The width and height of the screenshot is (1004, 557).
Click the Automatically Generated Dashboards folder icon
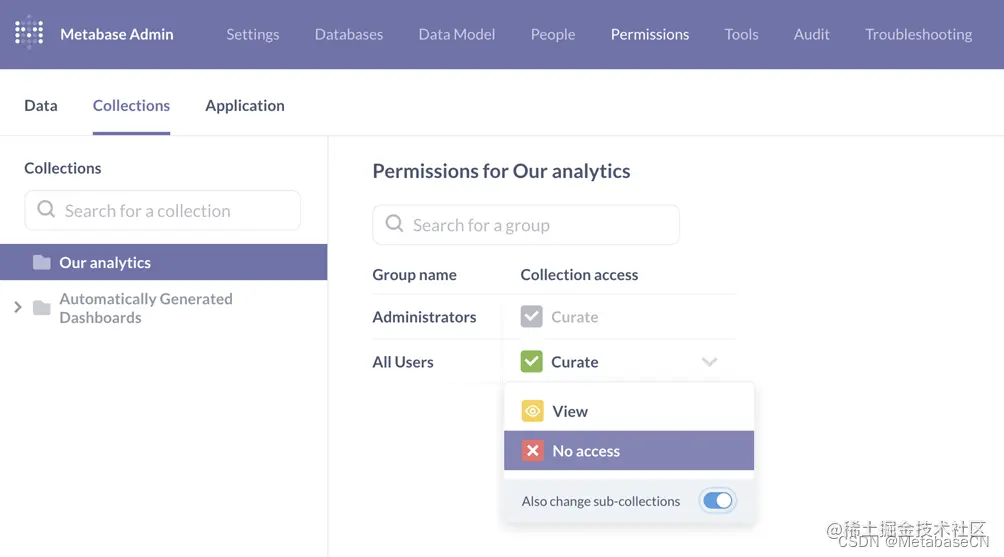click(x=42, y=308)
